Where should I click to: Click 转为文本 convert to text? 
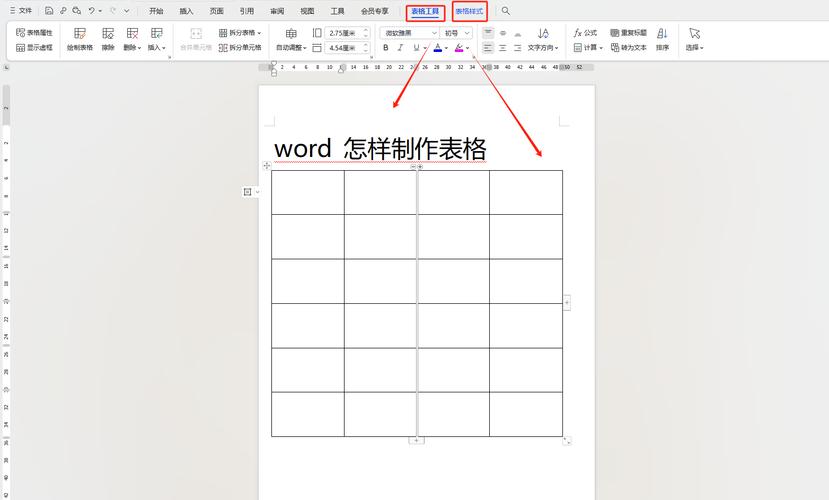pyautogui.click(x=629, y=48)
